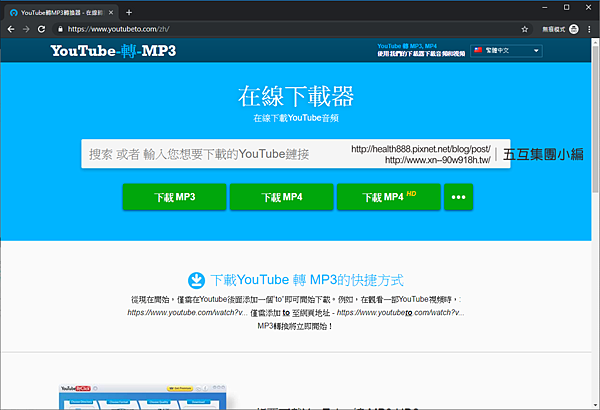Click the page vertical scrollbar thumb
Screen dimensions: 600x410
click(596, 120)
